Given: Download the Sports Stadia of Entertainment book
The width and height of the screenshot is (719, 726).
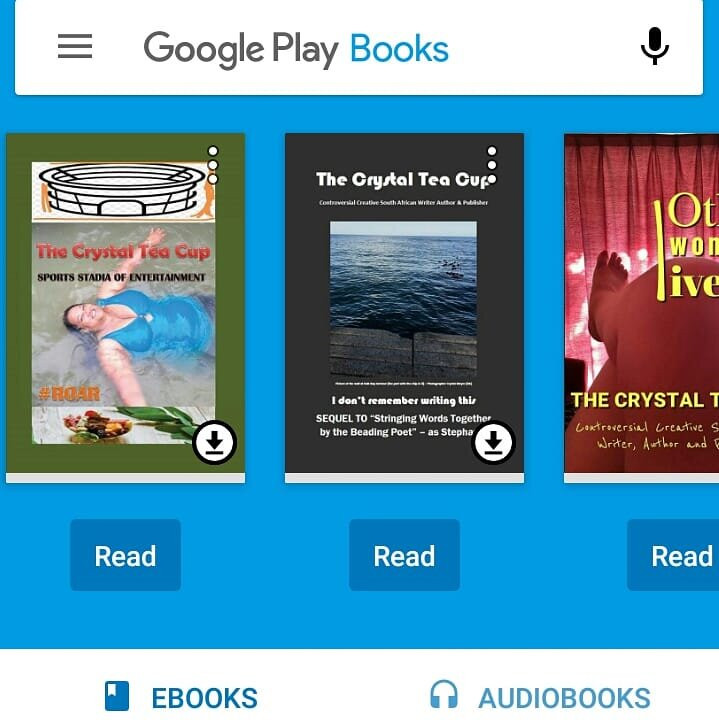Looking at the screenshot, I should click(214, 443).
